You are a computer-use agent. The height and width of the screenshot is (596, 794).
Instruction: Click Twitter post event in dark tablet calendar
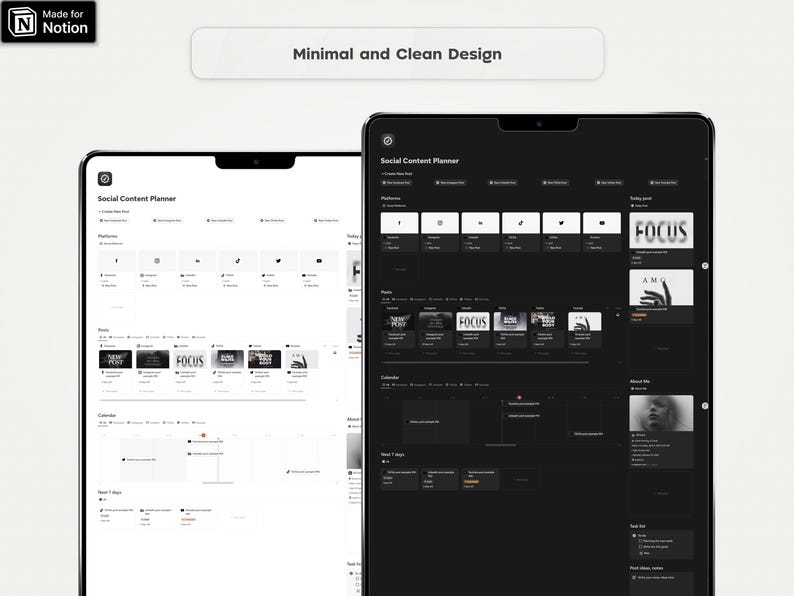(x=423, y=422)
